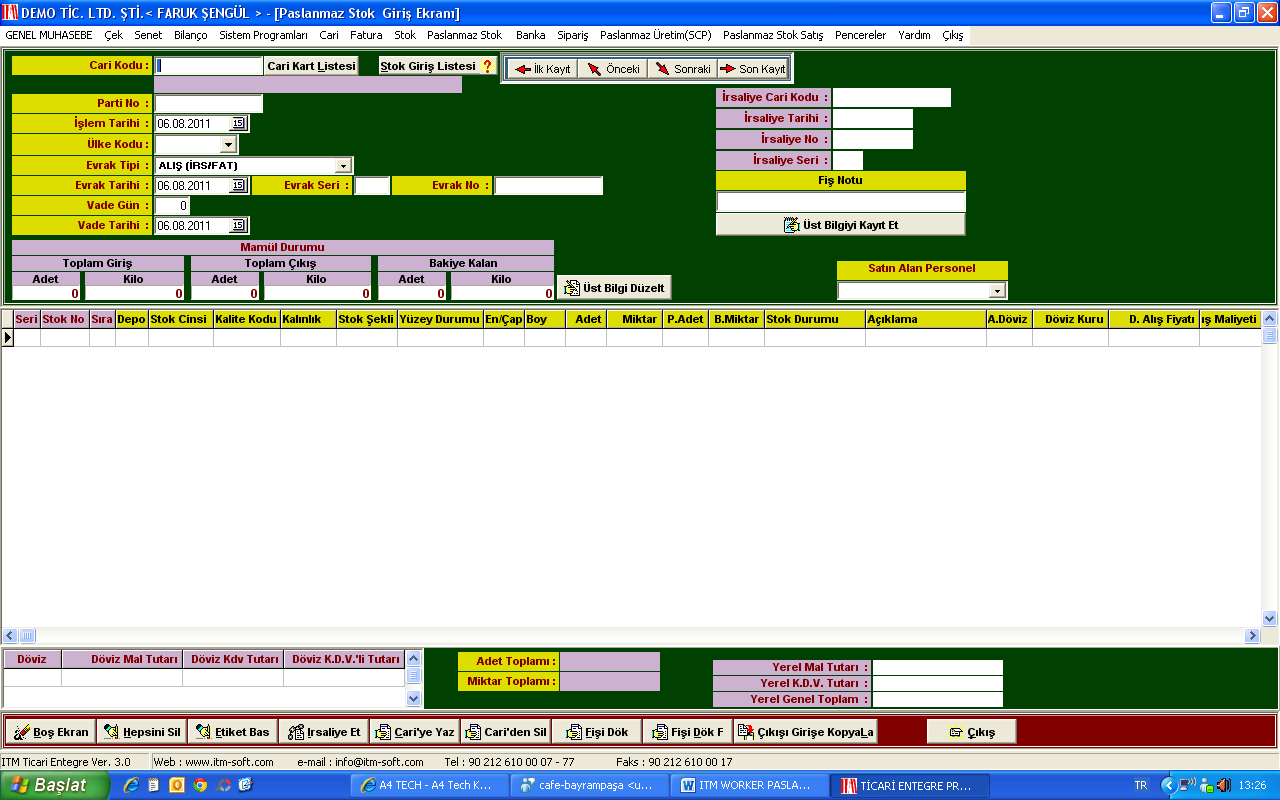The height and width of the screenshot is (800, 1280).
Task: Click the Fişi Dök F button
Action: pyautogui.click(x=688, y=732)
